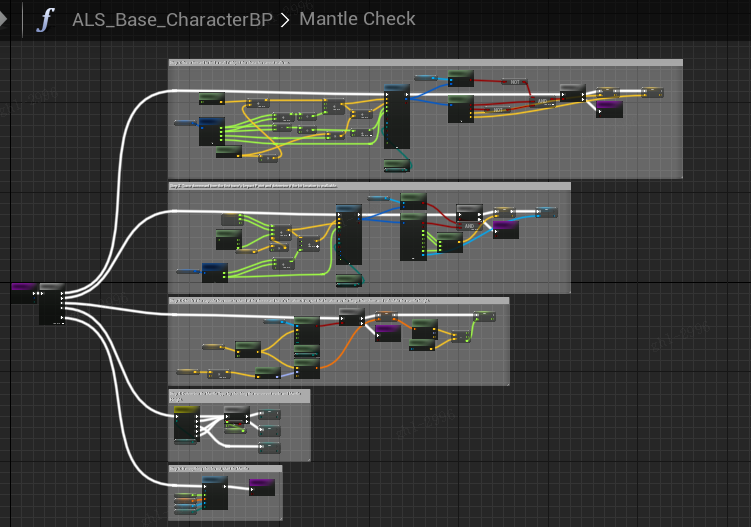Click the fifth comment box header at bottom
The image size is (751, 527).
[x=225, y=469]
